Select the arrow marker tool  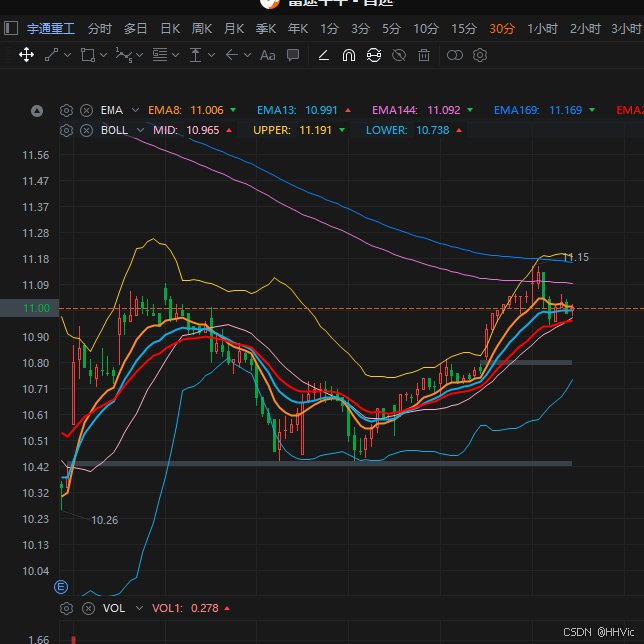click(232, 55)
